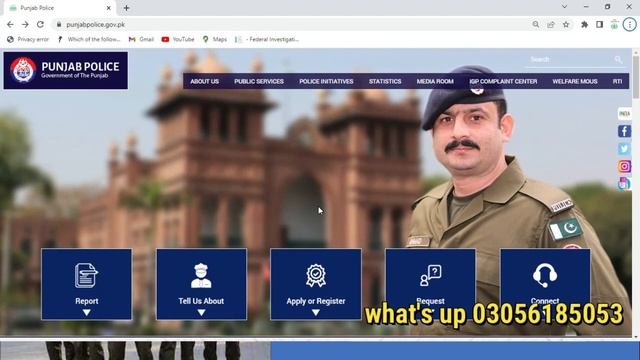Open the Gmail bookmark
Screen dimensions: 640x360
(x=141, y=40)
